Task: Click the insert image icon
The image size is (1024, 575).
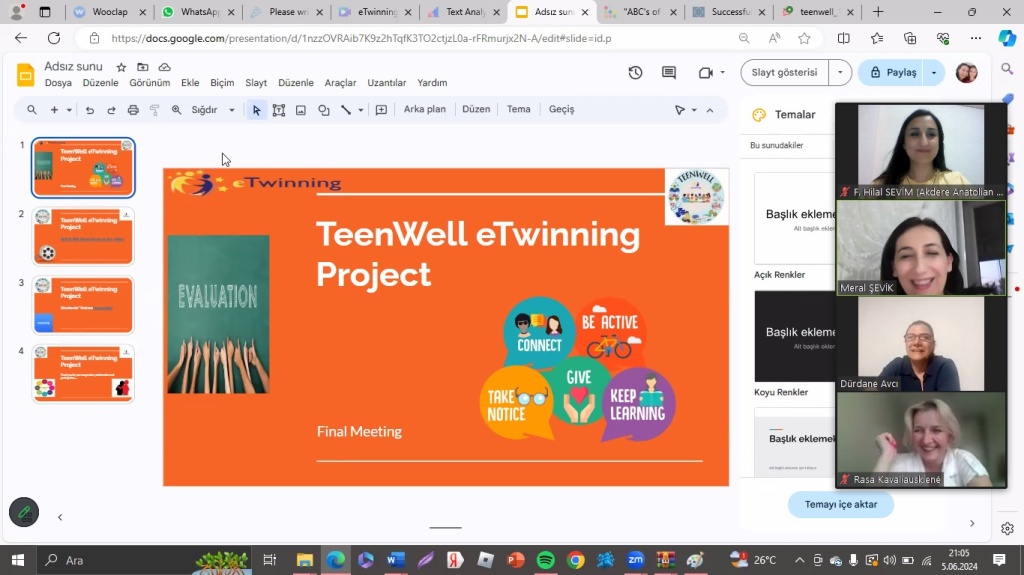Action: (x=301, y=110)
